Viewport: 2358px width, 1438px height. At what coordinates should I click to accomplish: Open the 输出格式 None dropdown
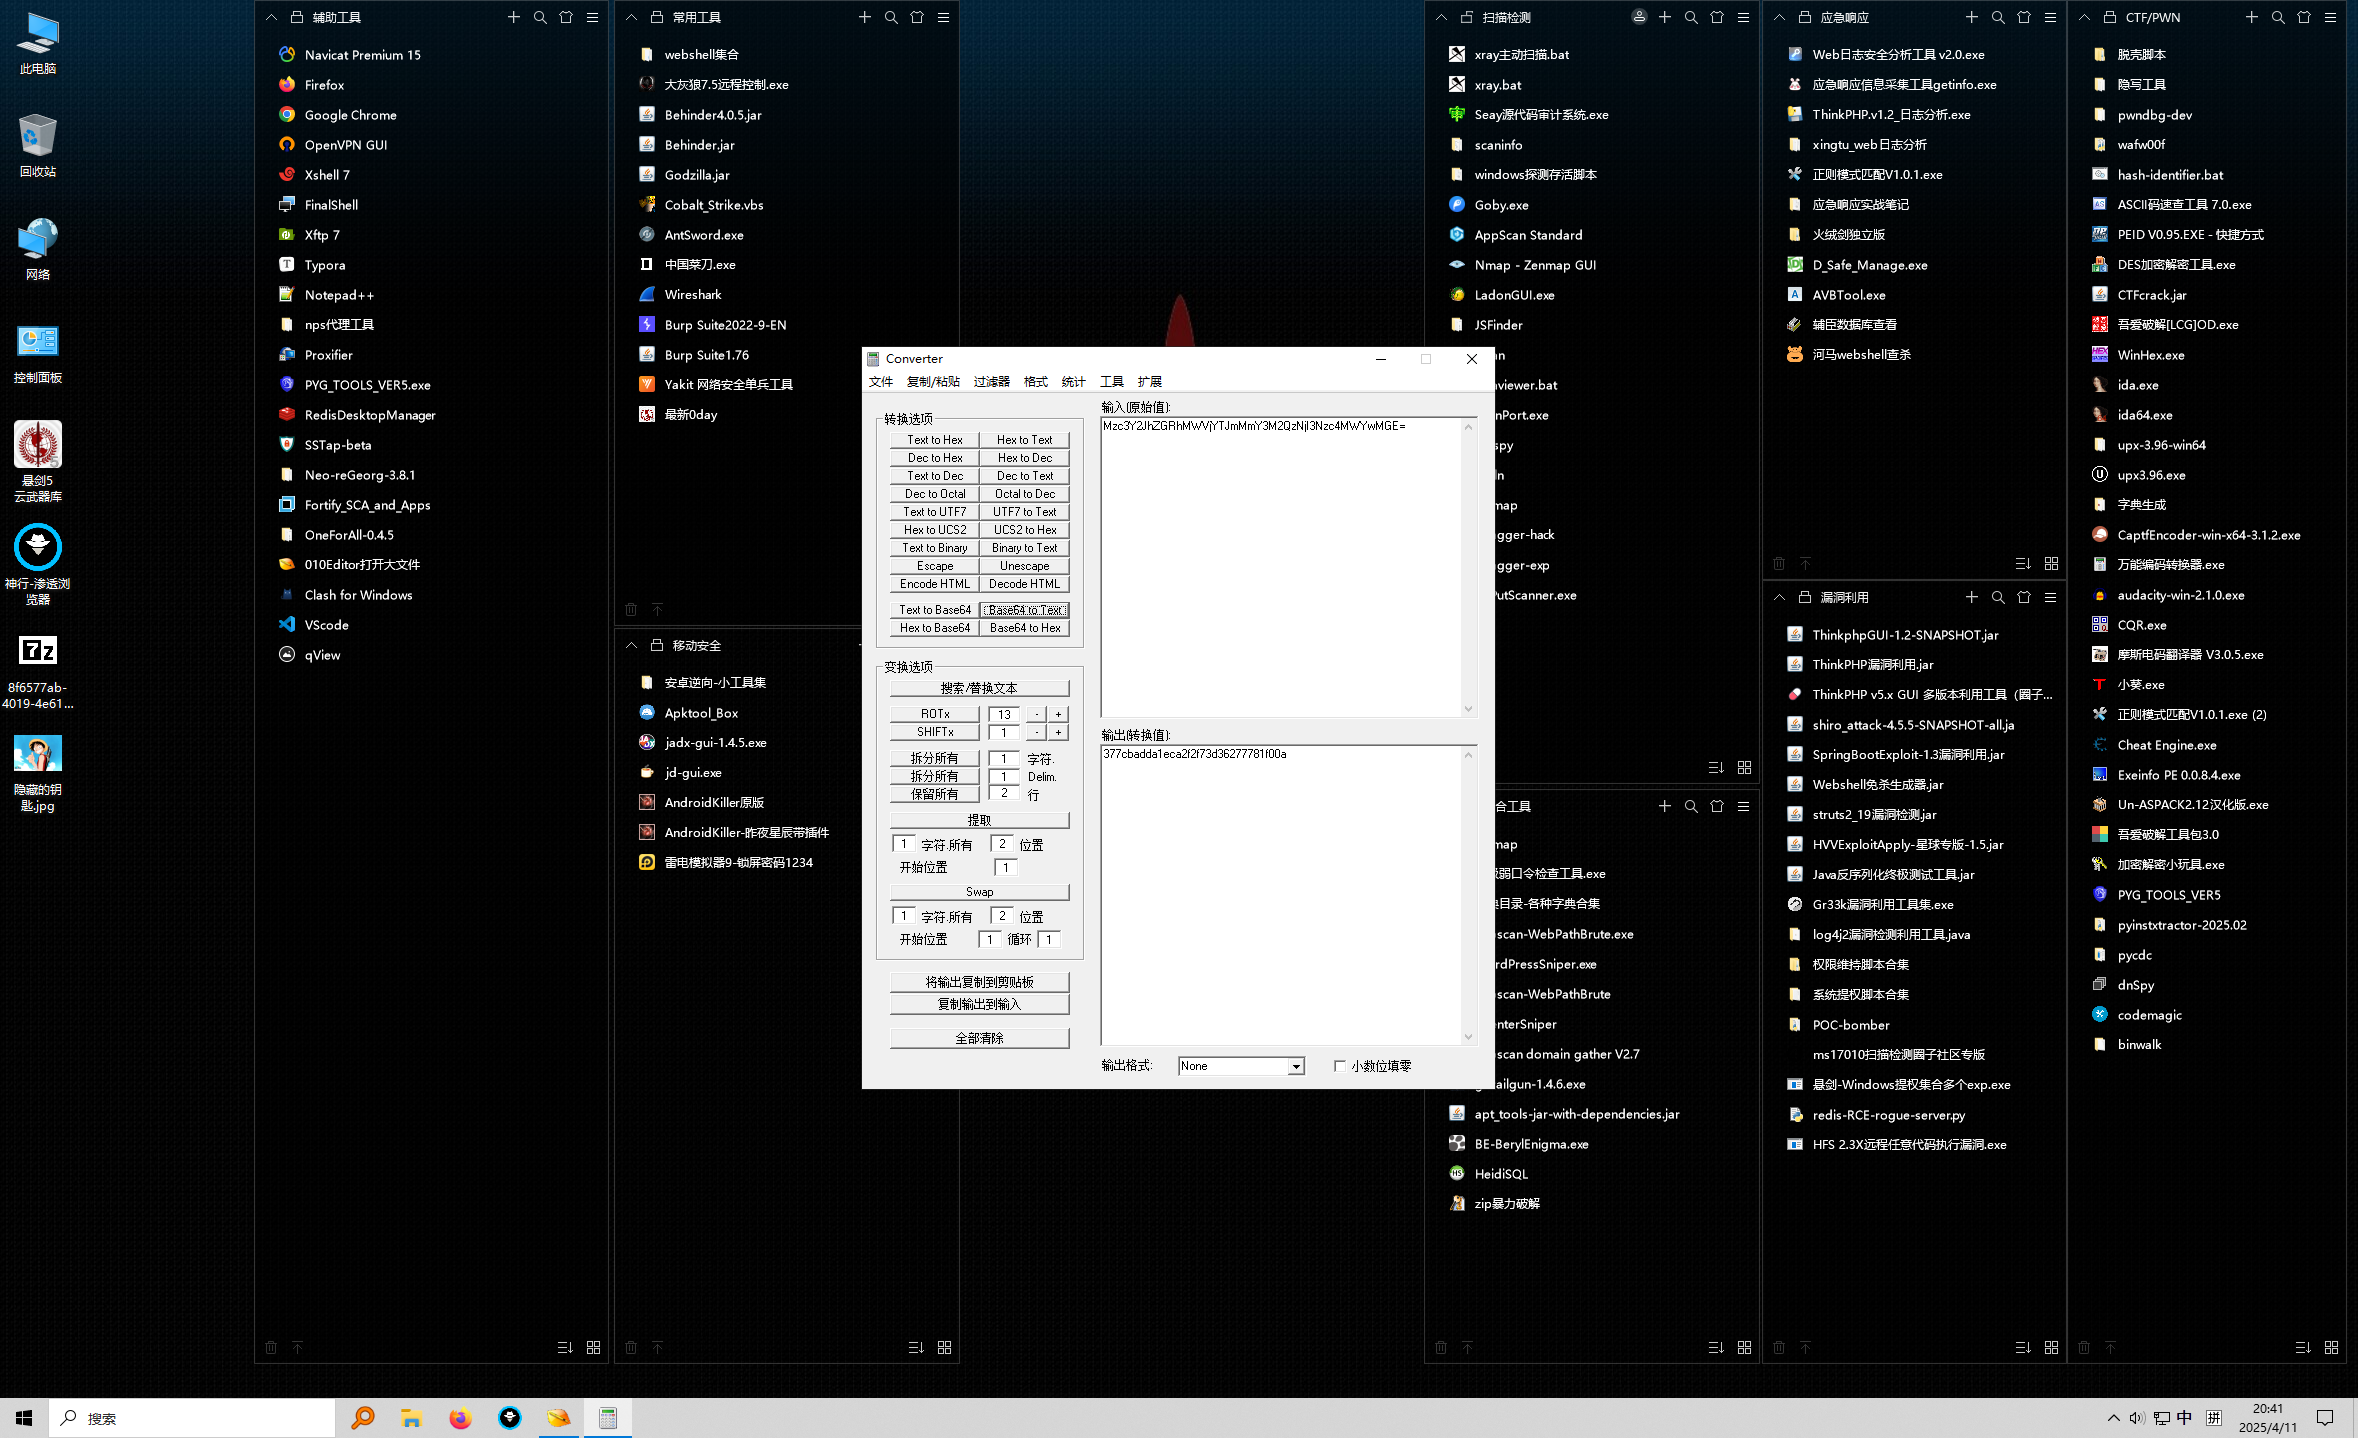1295,1066
